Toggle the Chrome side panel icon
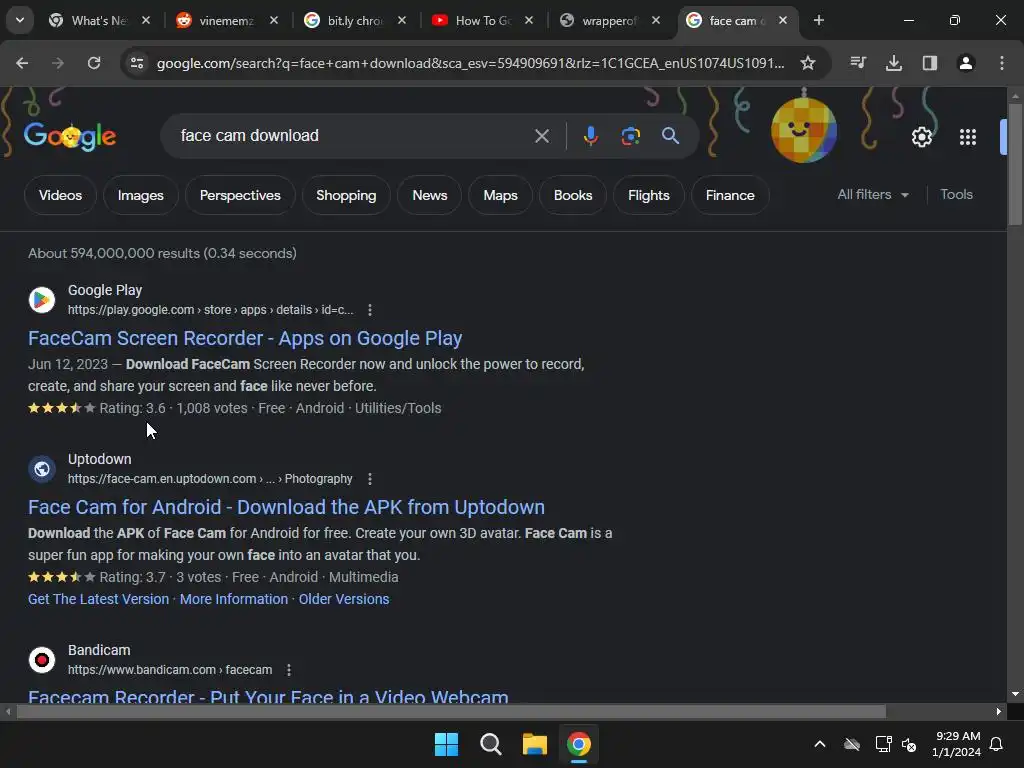 [930, 63]
